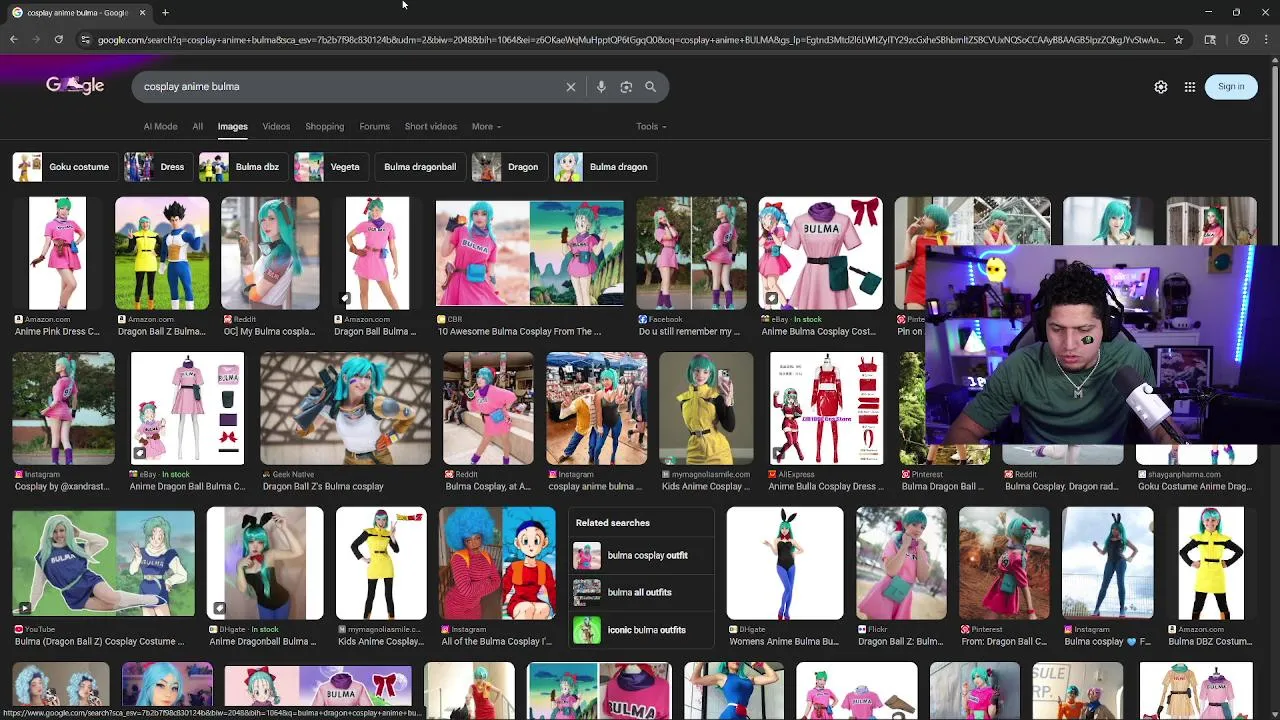Click the browser forward arrow

pos(36,40)
